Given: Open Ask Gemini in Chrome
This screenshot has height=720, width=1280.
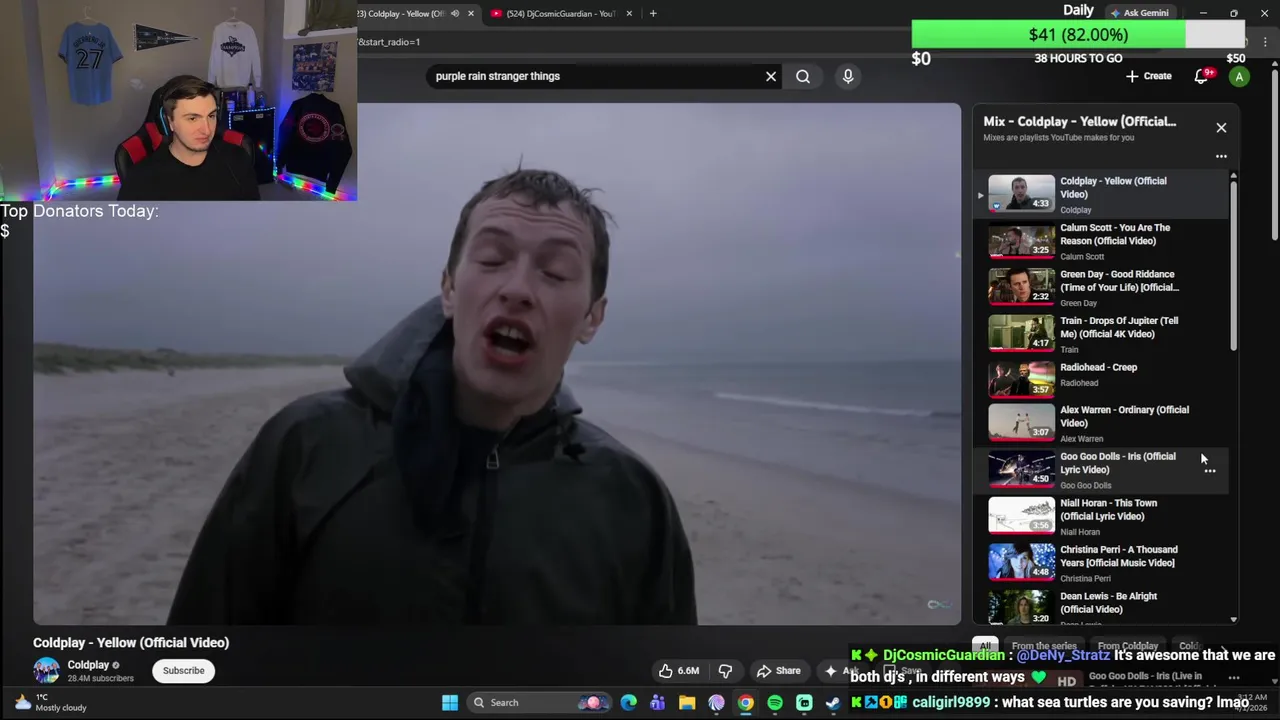Looking at the screenshot, I should [x=1138, y=13].
